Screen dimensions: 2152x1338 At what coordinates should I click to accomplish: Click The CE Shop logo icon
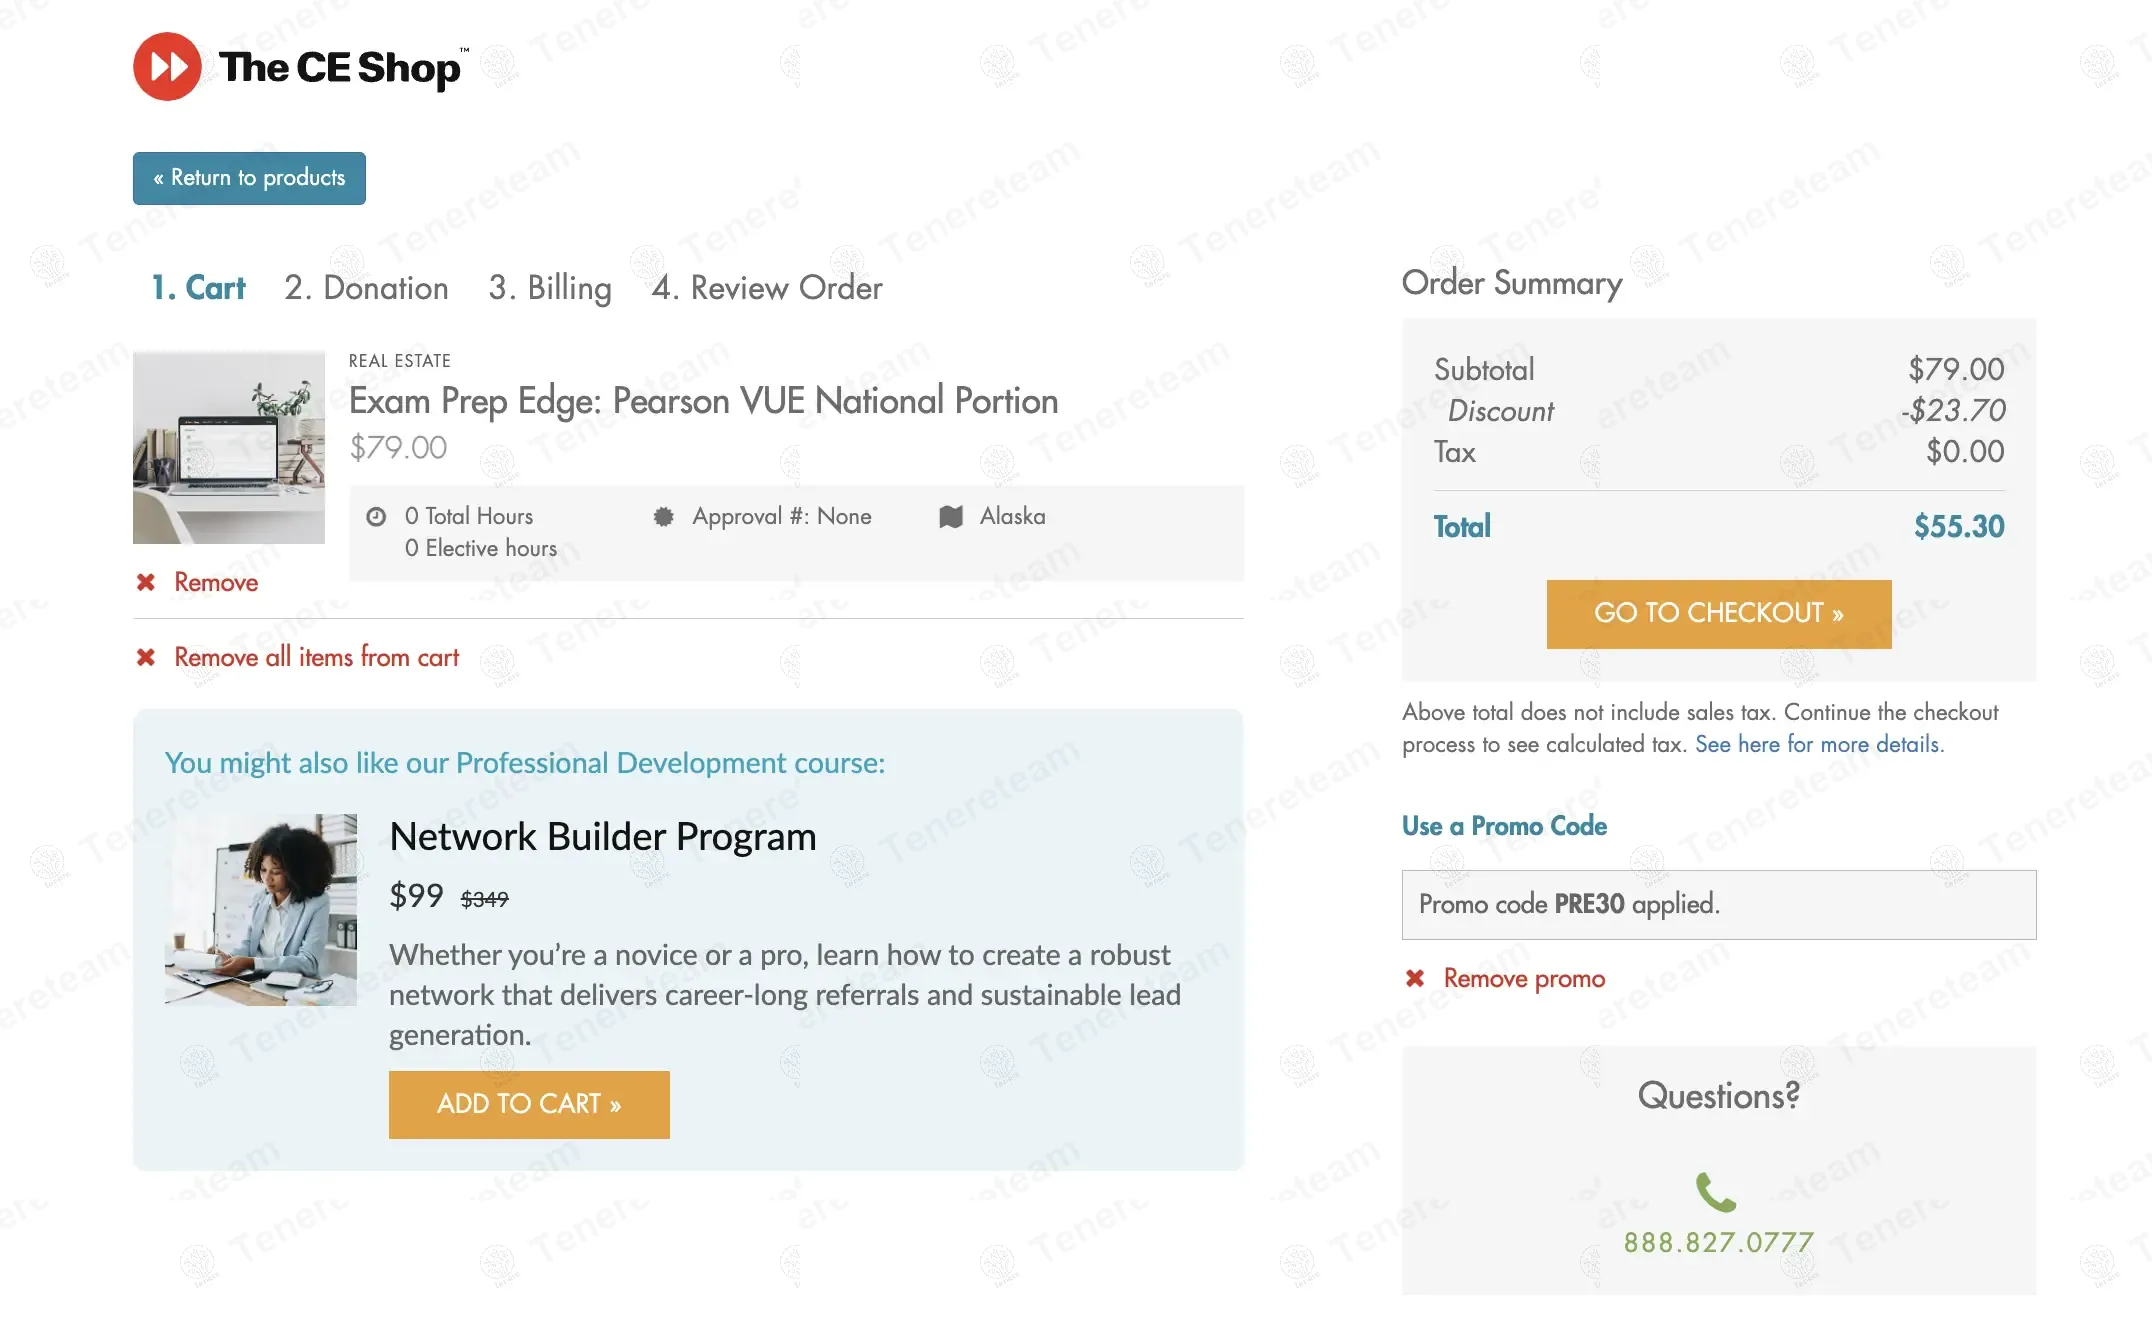[x=167, y=67]
